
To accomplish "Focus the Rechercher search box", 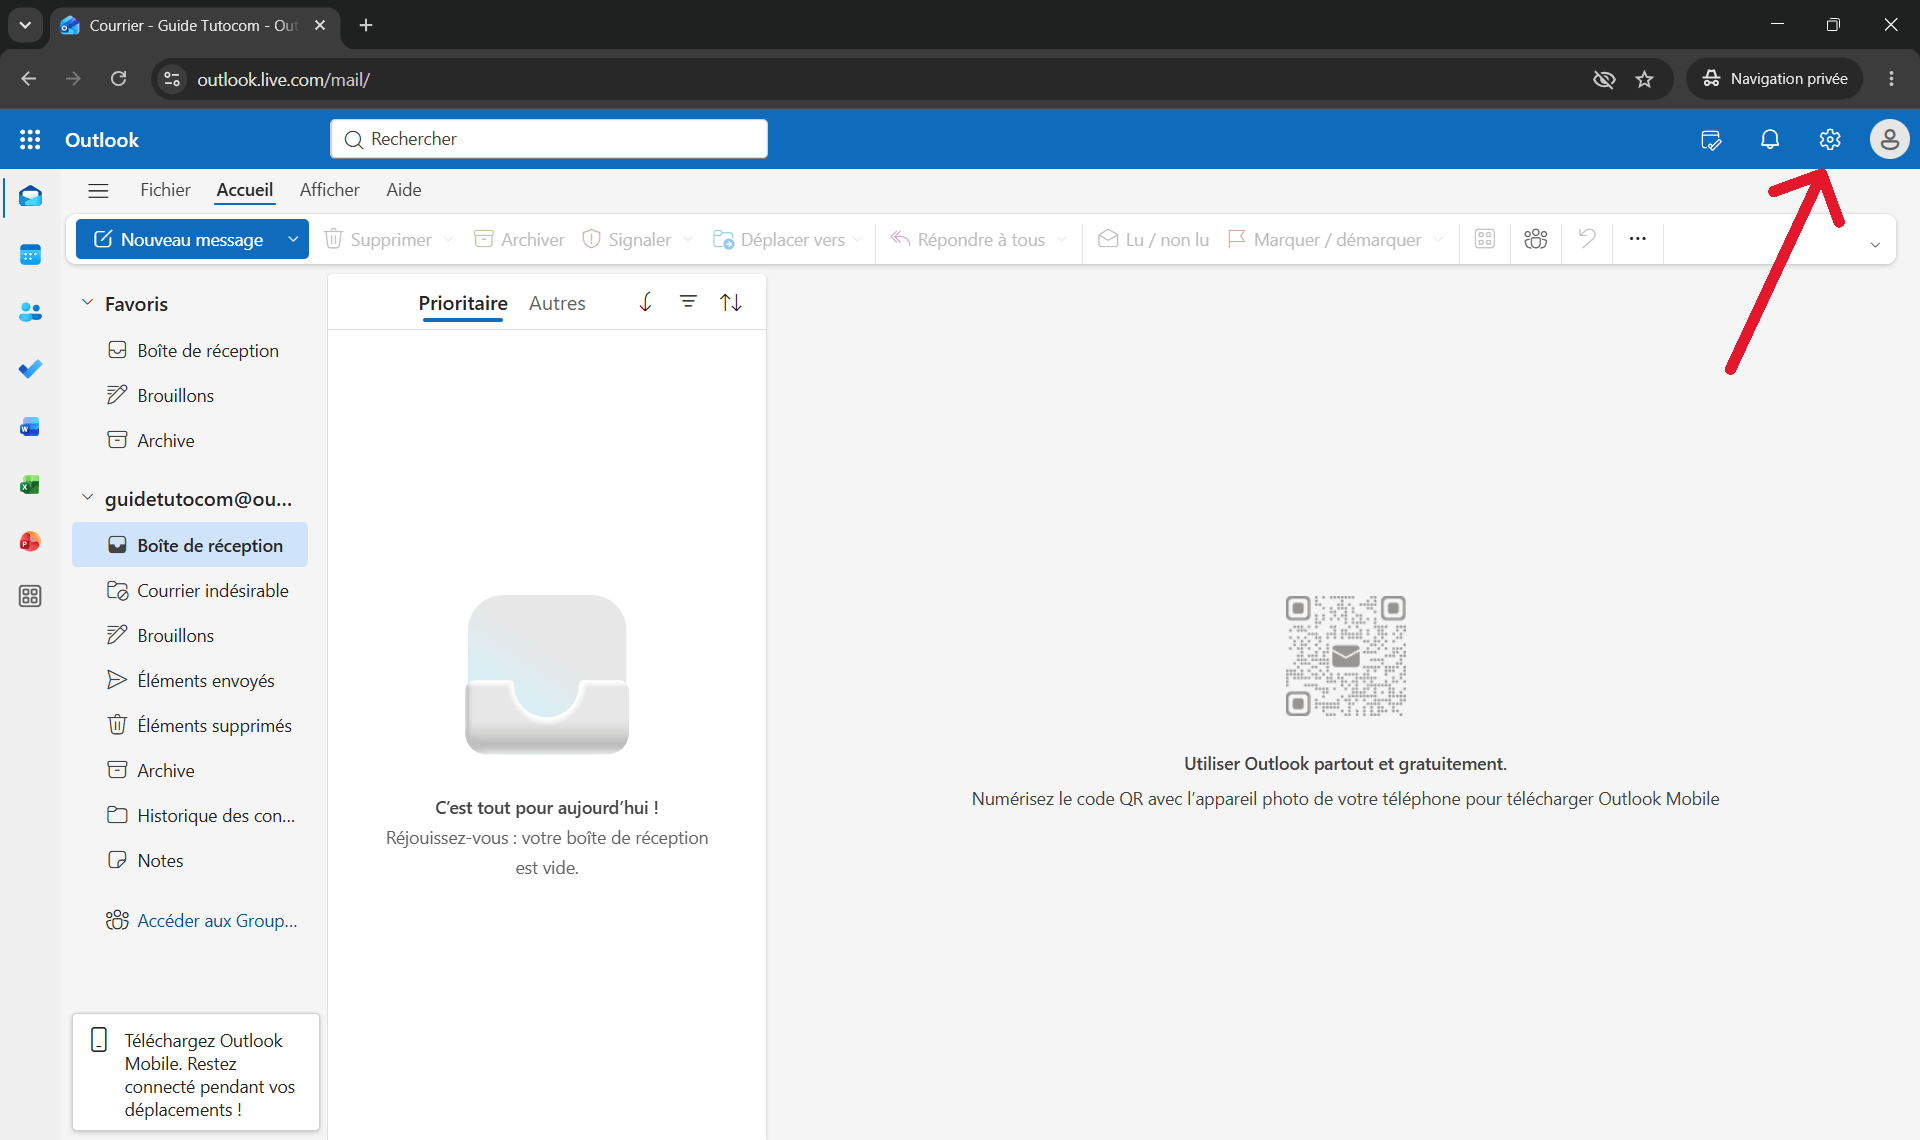I will coord(549,139).
